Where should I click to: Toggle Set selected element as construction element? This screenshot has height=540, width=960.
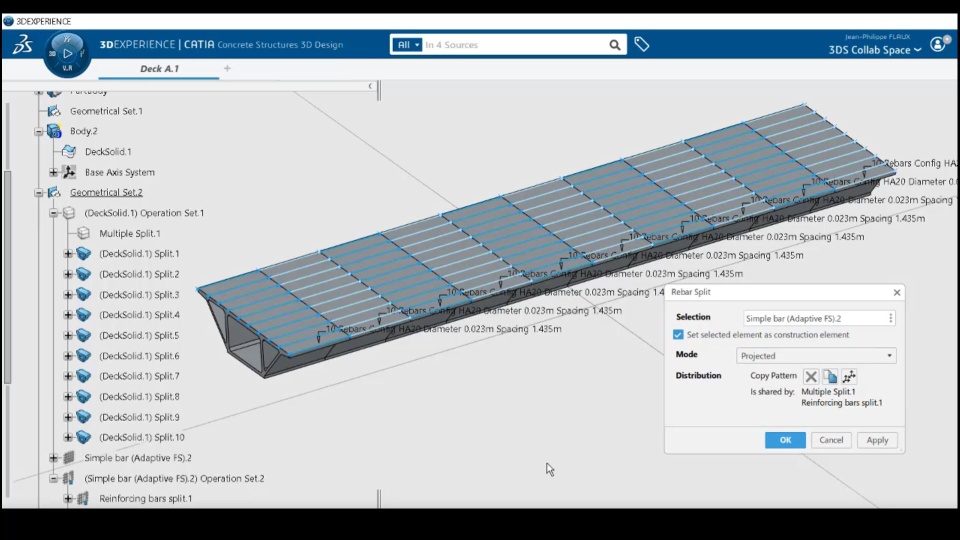tap(678, 335)
